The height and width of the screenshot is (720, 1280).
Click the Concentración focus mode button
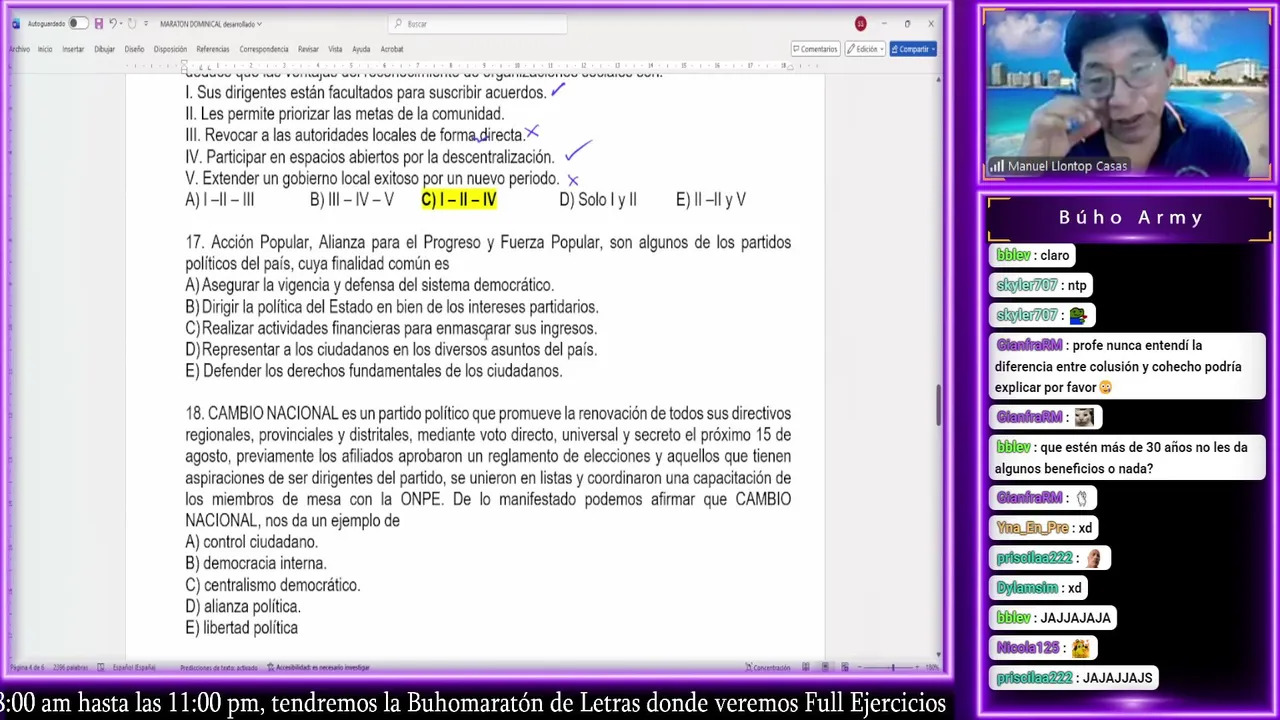pos(768,667)
